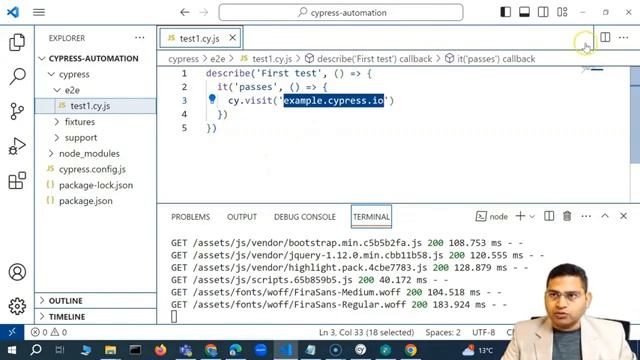640x360 pixels.
Task: Open remote window indicator in status bar
Action: tap(12, 332)
